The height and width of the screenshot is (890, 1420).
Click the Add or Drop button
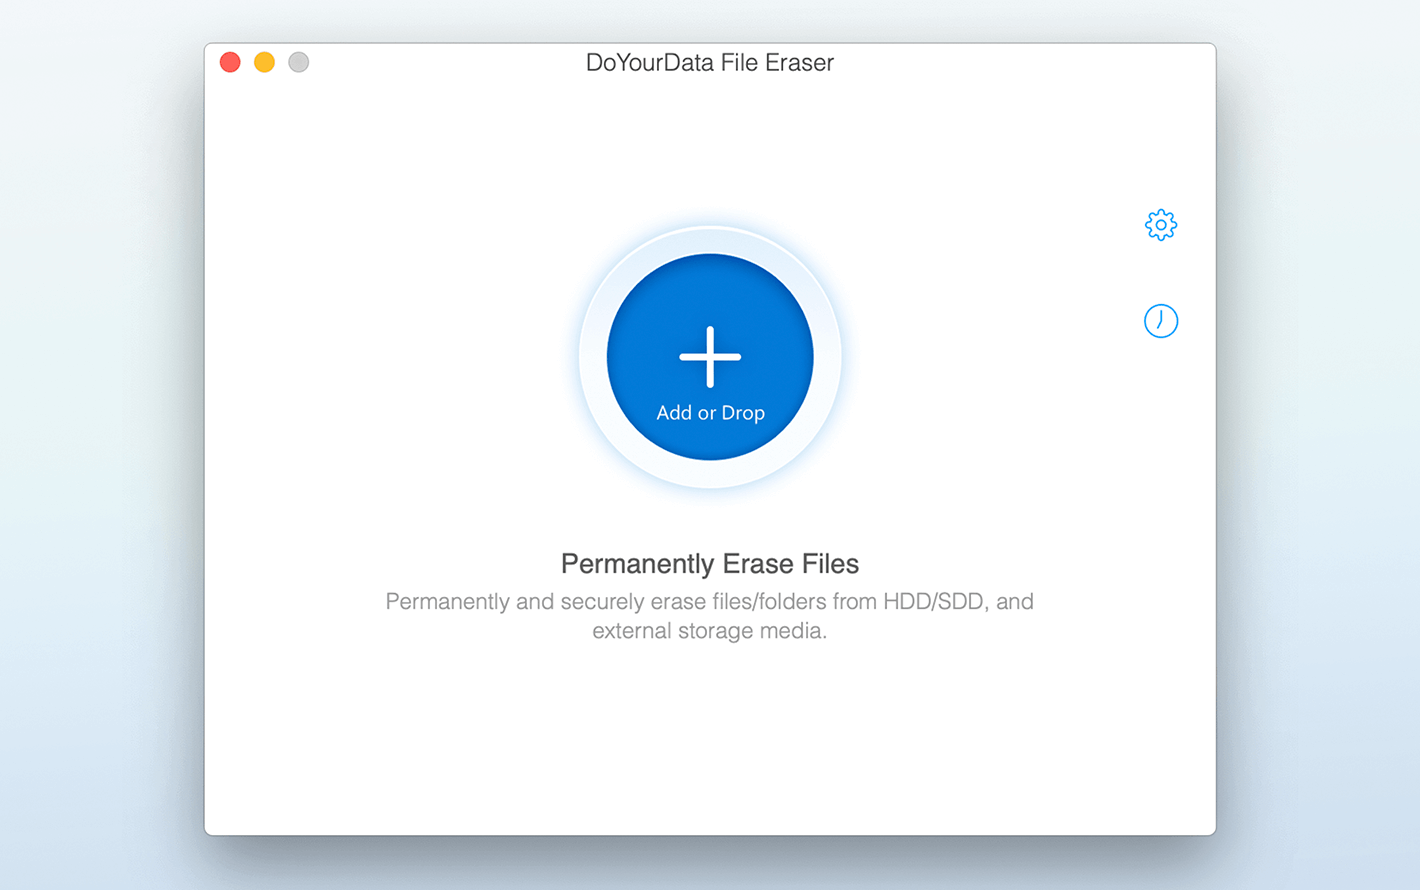click(x=710, y=357)
